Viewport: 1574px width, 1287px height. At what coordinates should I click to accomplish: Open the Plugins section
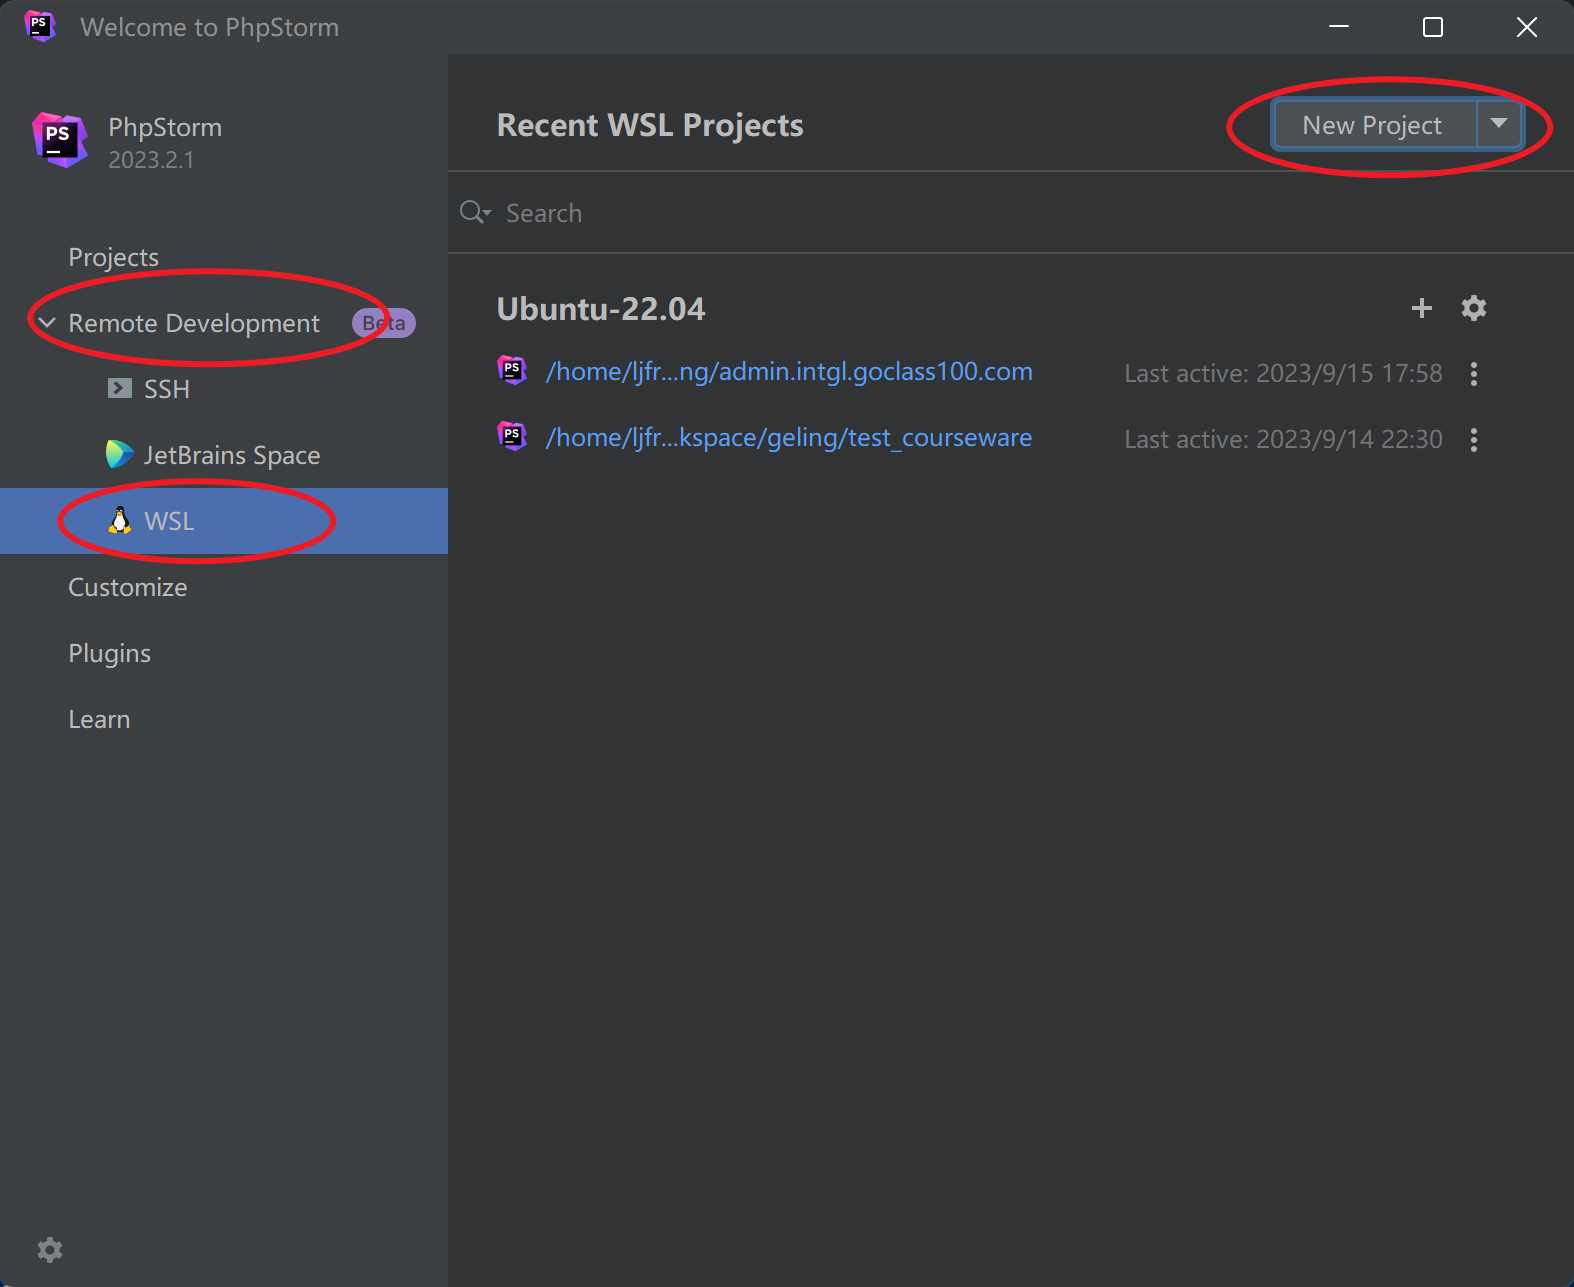[110, 653]
